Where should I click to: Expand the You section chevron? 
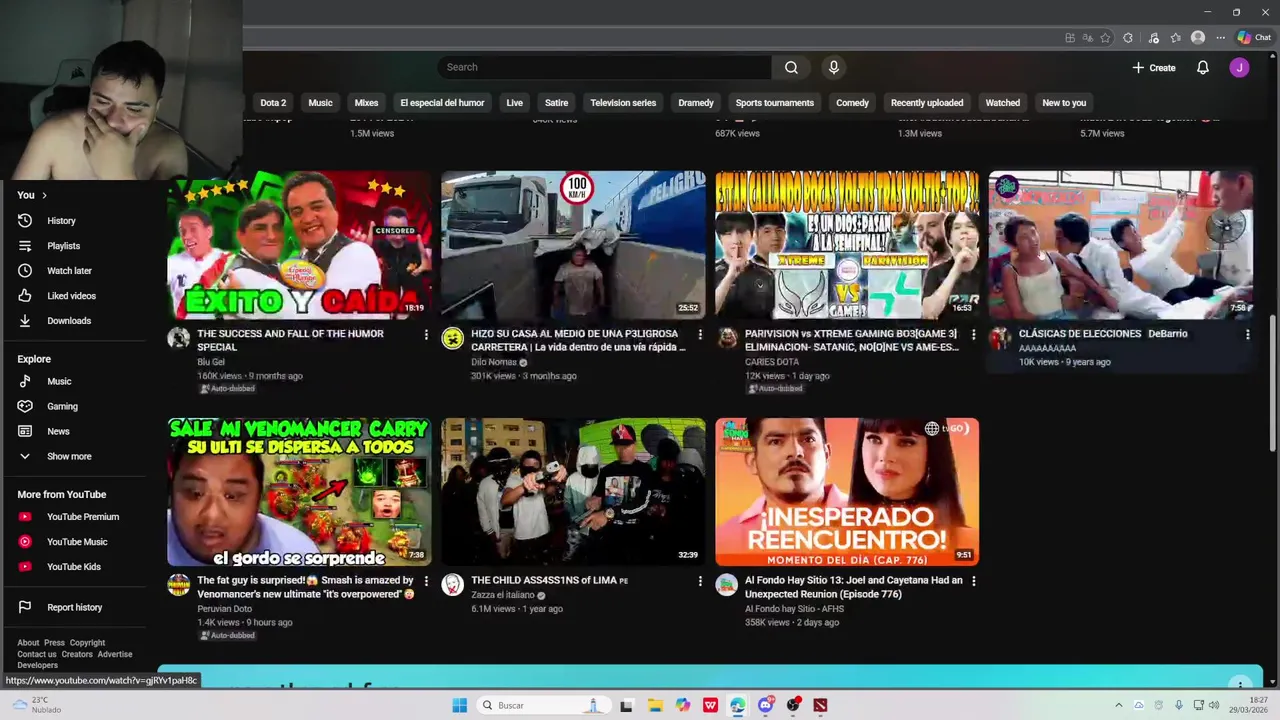pos(44,195)
